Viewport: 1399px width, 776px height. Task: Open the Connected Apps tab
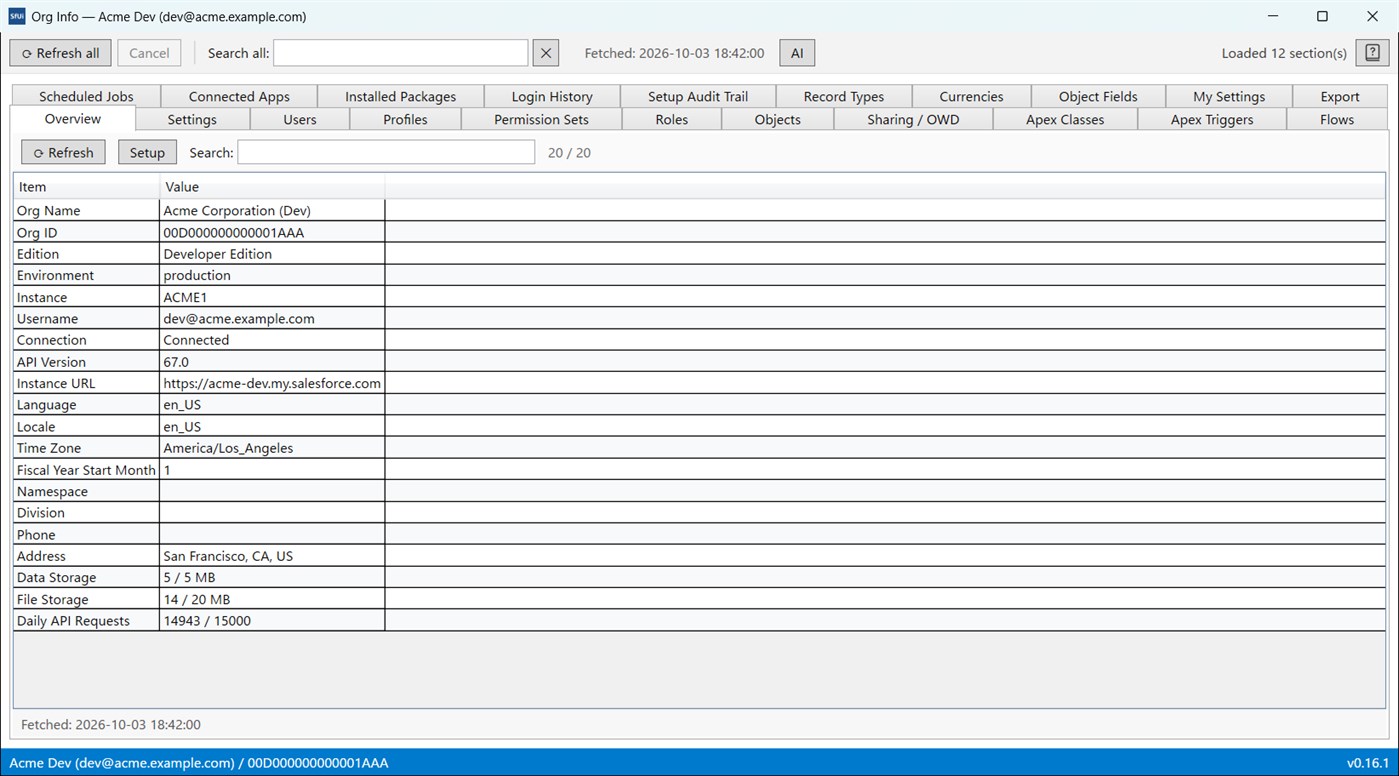tap(239, 96)
